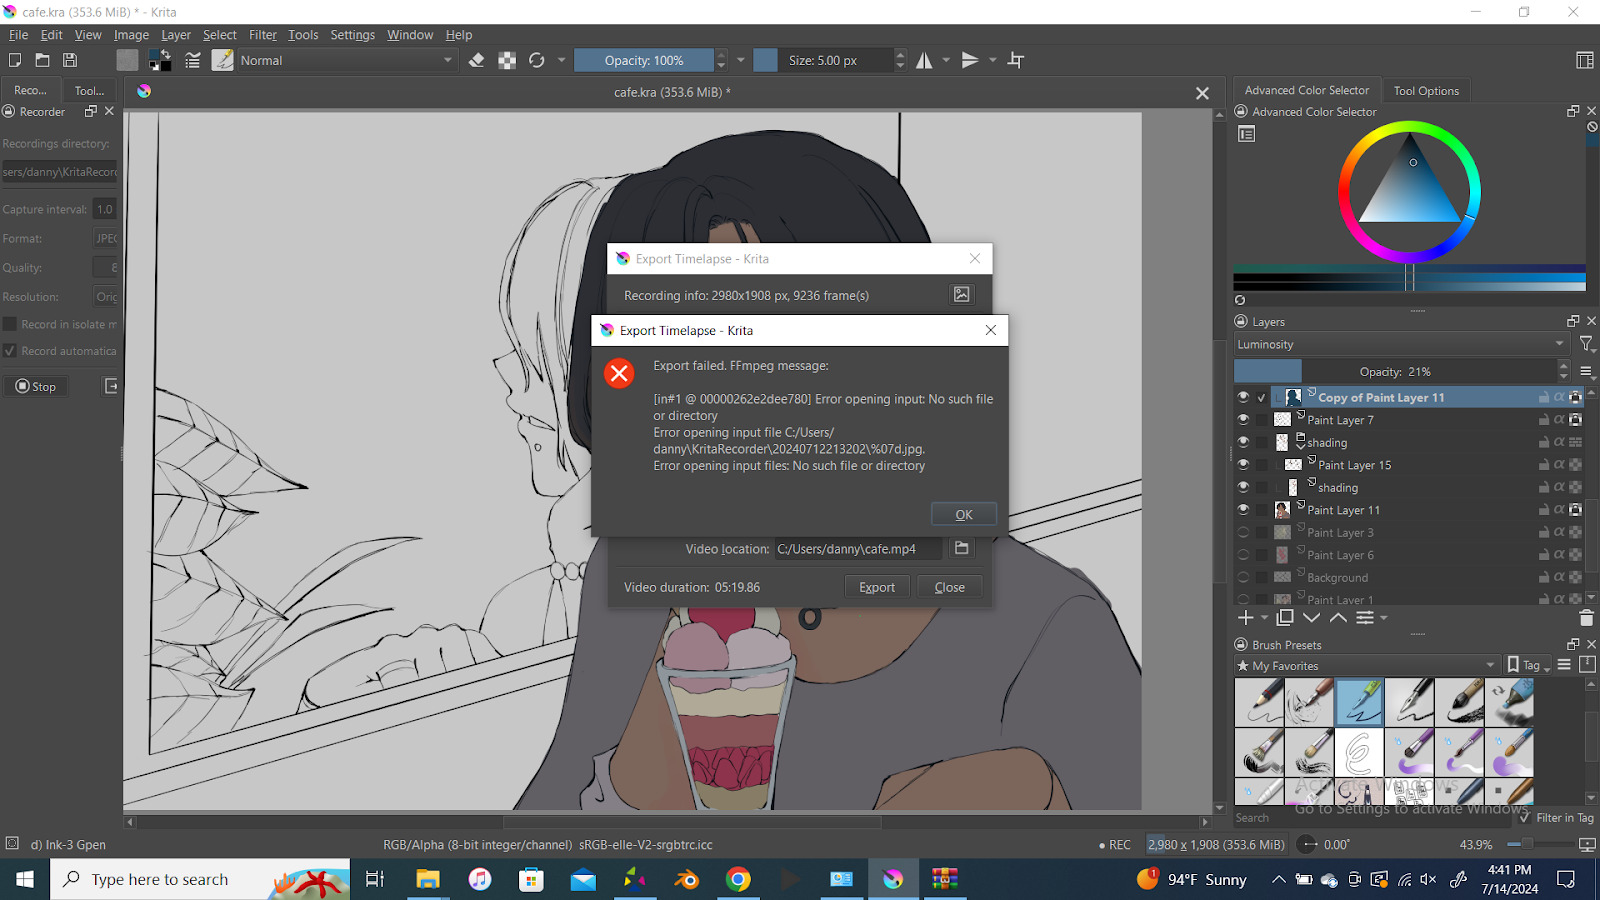Image resolution: width=1600 pixels, height=900 pixels.
Task: Move layer up with the up arrow
Action: tap(1338, 618)
